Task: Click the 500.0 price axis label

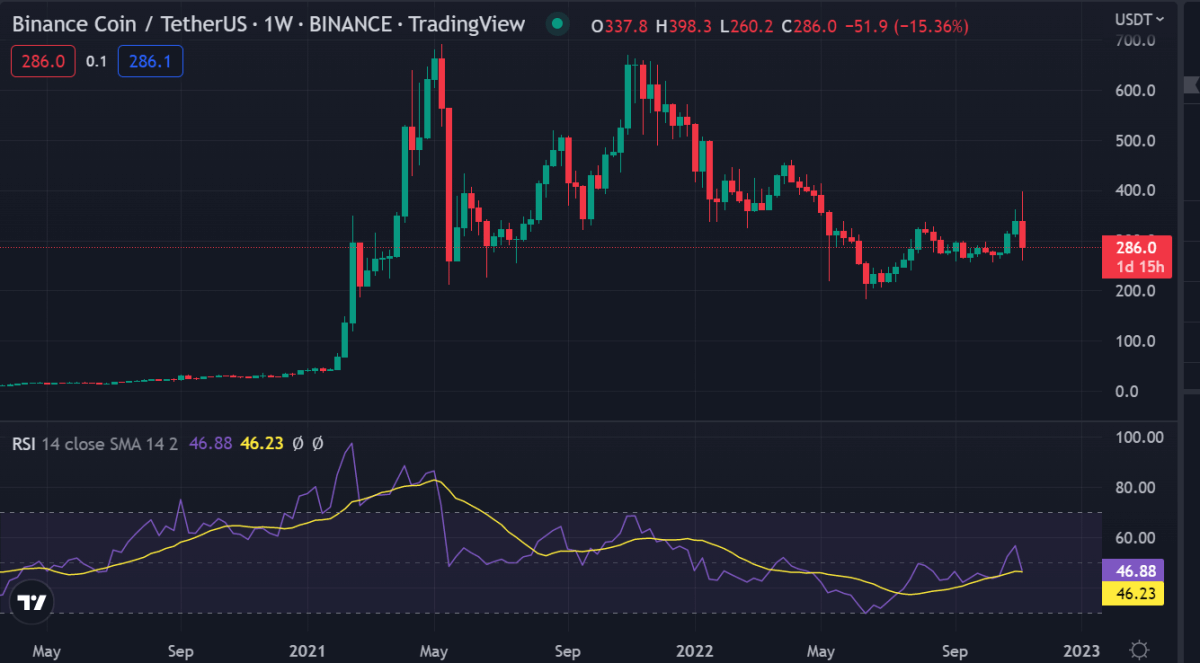Action: pos(1136,141)
